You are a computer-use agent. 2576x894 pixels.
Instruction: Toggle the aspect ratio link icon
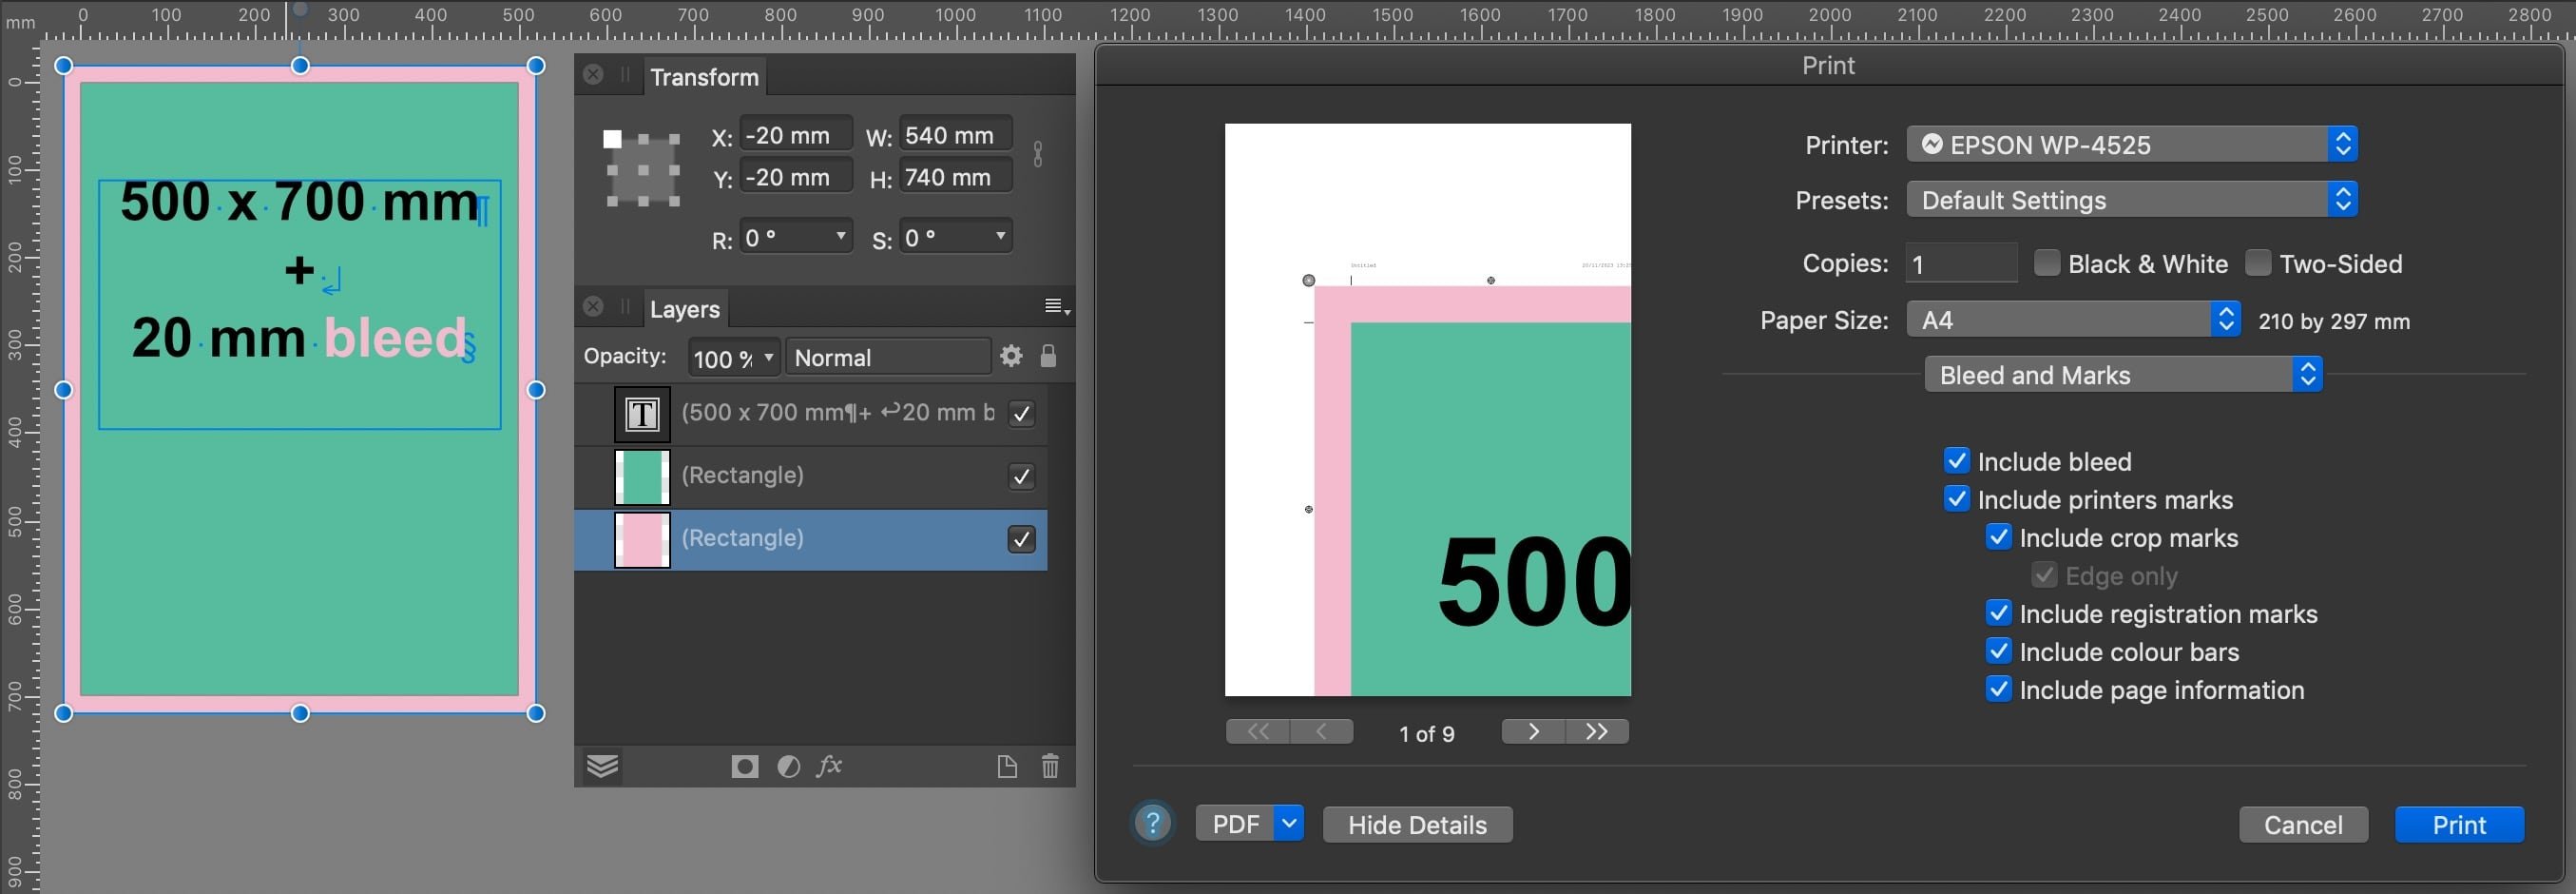point(1038,154)
